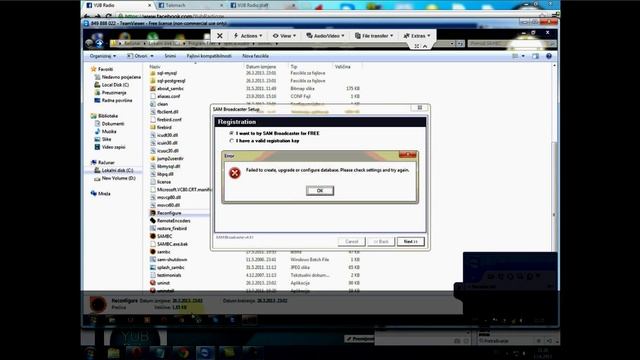This screenshot has width=640, height=360.
Task: Select the sql-postgresql folder
Action: click(167, 81)
